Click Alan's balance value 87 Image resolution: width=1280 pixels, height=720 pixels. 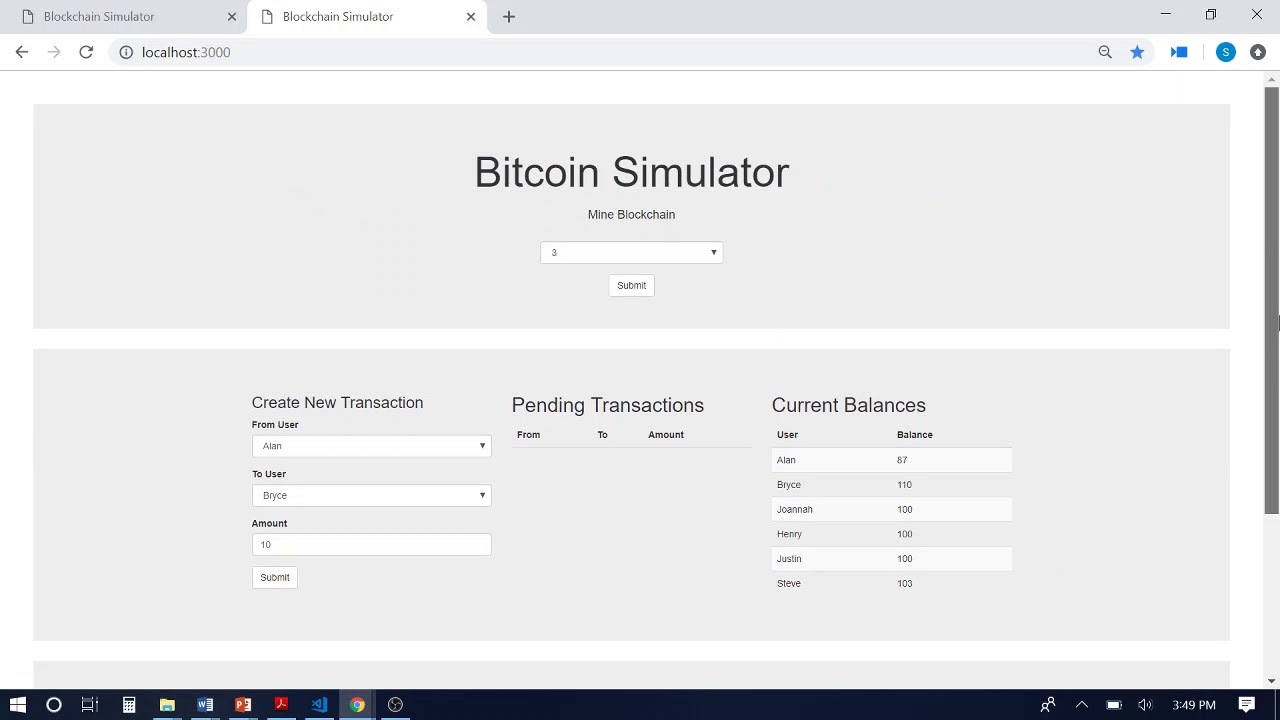902,460
